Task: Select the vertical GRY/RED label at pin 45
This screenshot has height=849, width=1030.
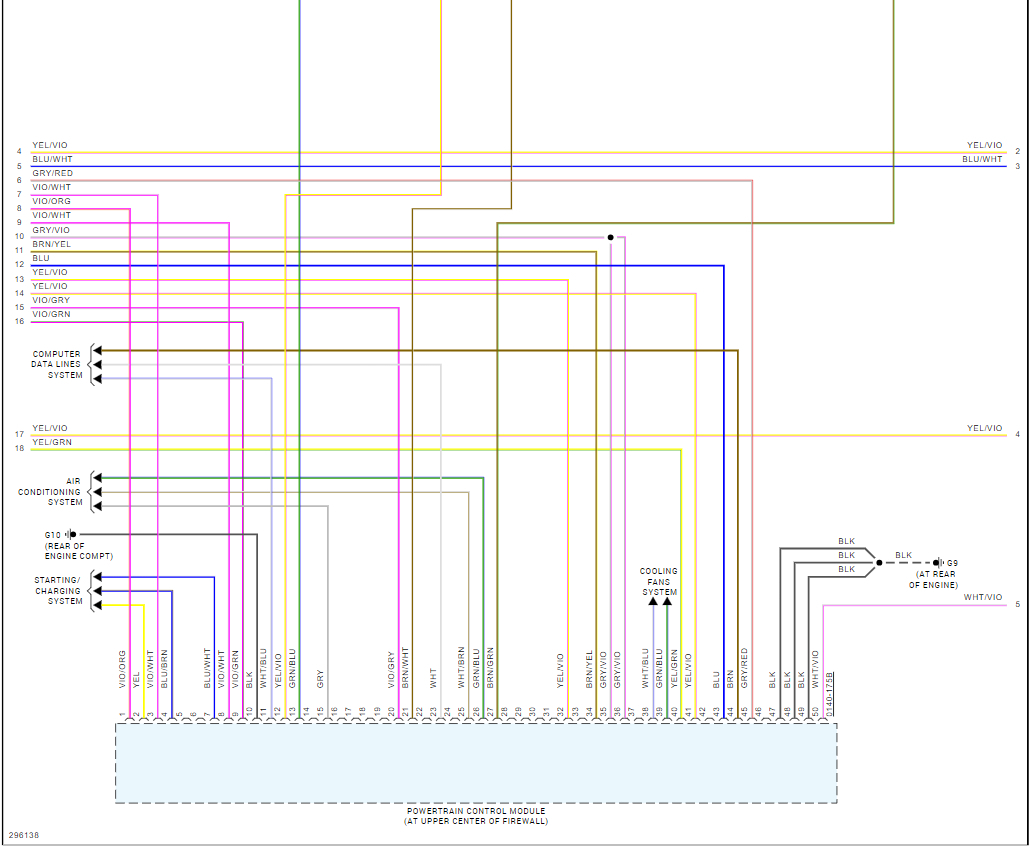Action: [744, 668]
